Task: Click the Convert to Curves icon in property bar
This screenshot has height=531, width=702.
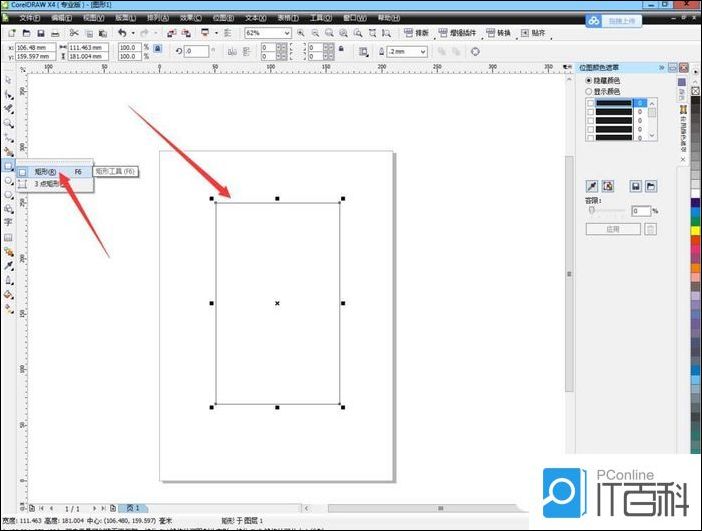Action: 475,51
